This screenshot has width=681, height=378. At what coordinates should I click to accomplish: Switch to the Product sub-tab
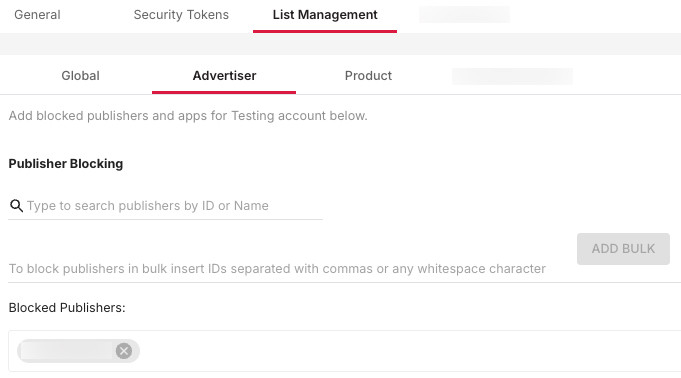click(x=368, y=76)
